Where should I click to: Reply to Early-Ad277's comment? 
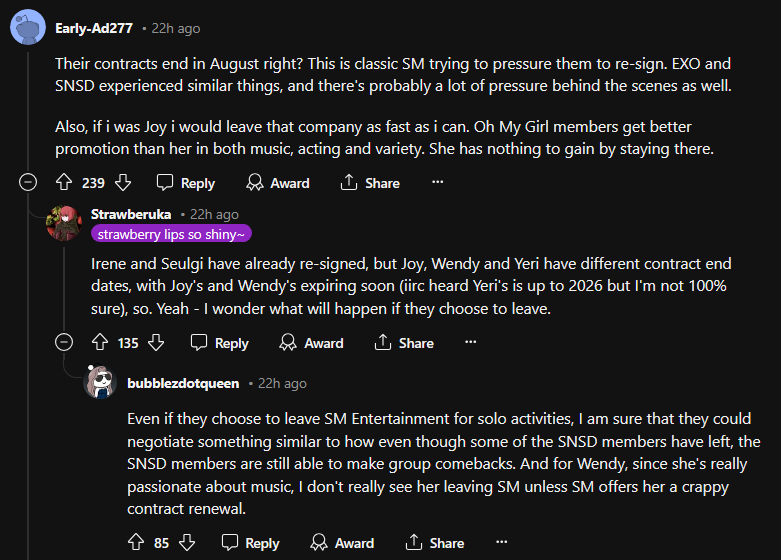186,183
